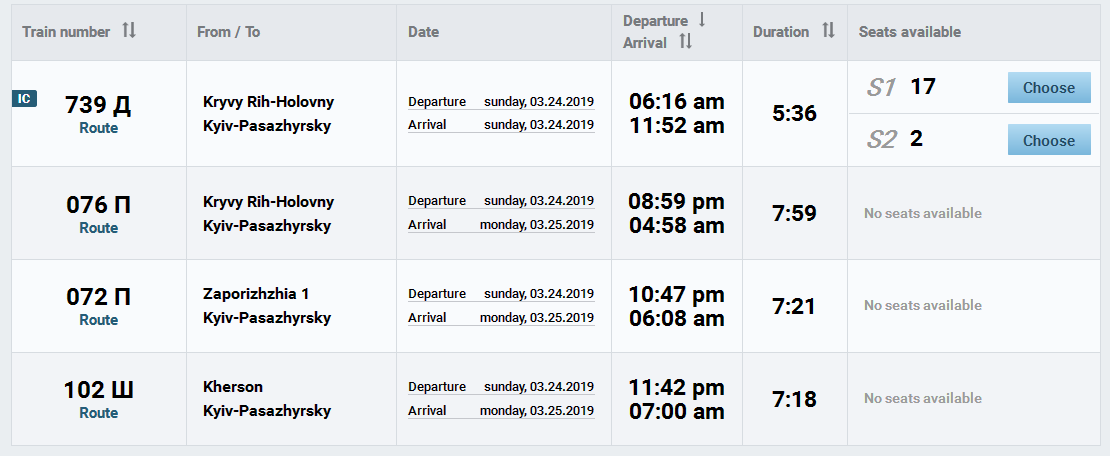
Task: Sort by departure down arrow icon
Action: [702, 20]
